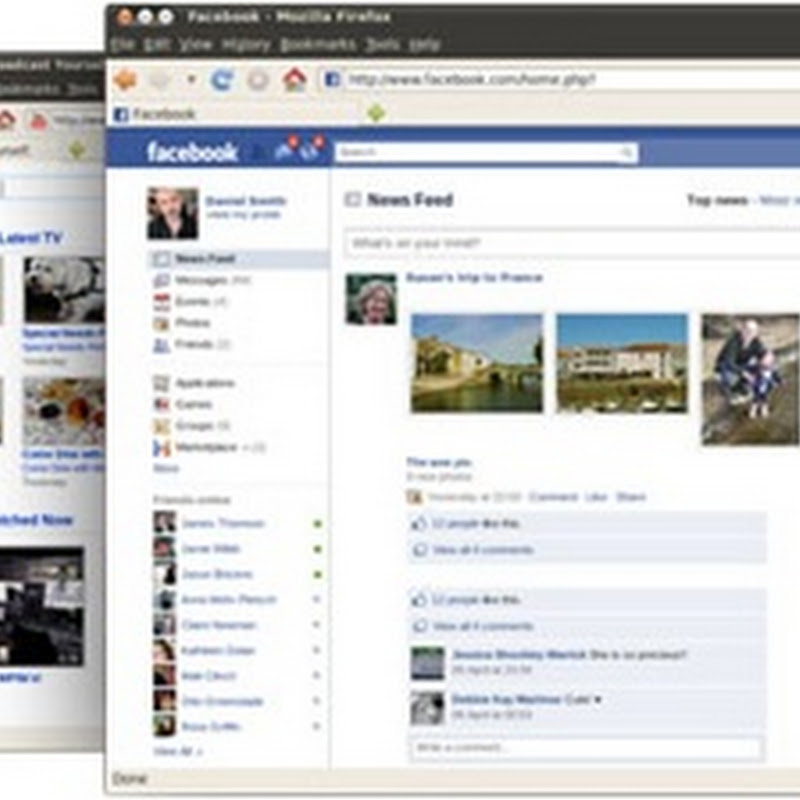Viewport: 800px width, 800px height.
Task: Click the green online dot of the first friend
Action: [317, 524]
